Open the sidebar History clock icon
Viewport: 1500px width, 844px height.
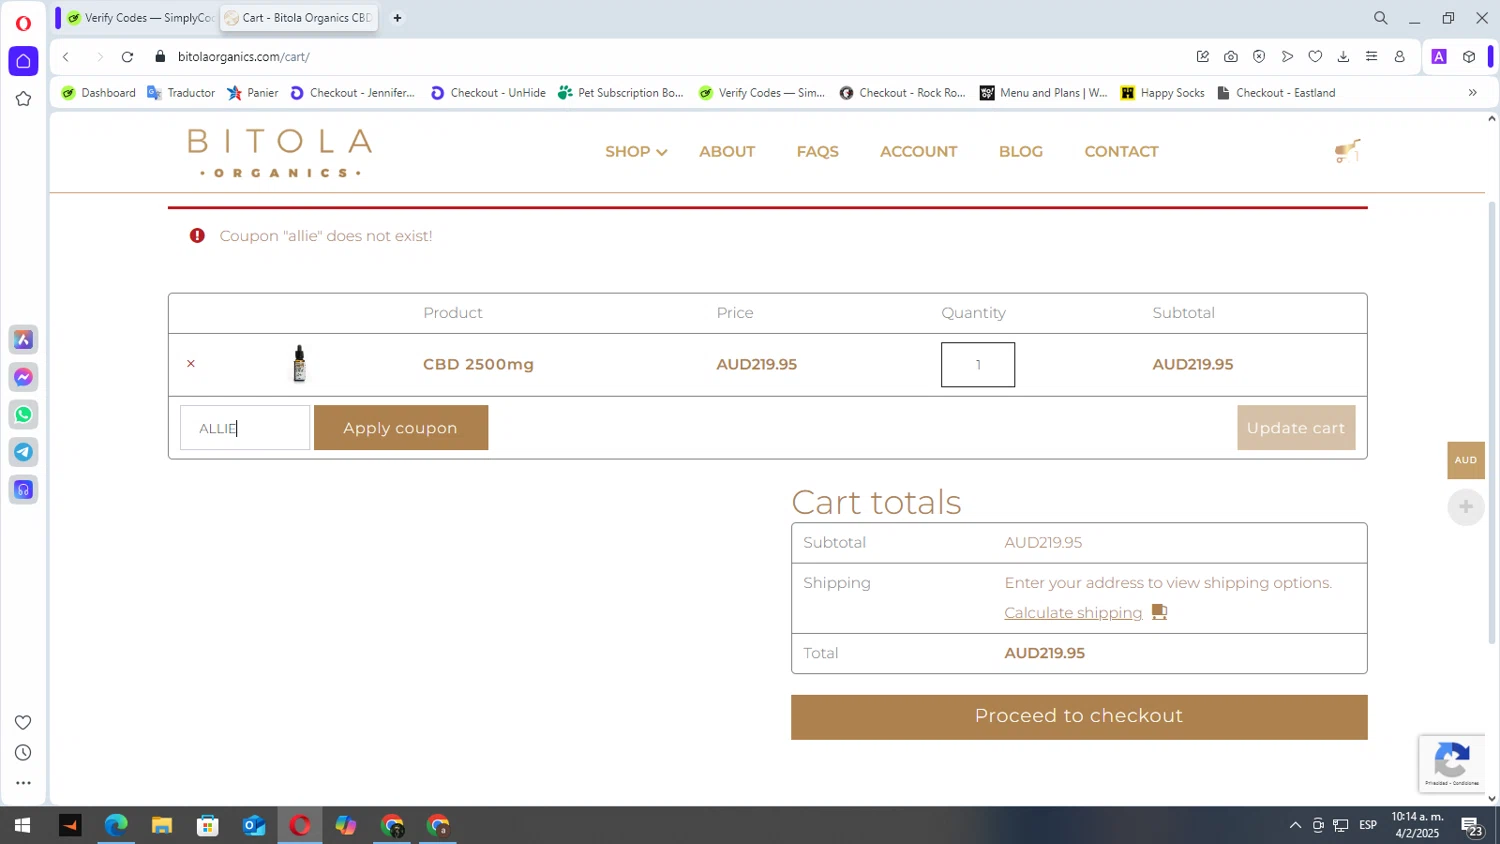click(x=23, y=753)
